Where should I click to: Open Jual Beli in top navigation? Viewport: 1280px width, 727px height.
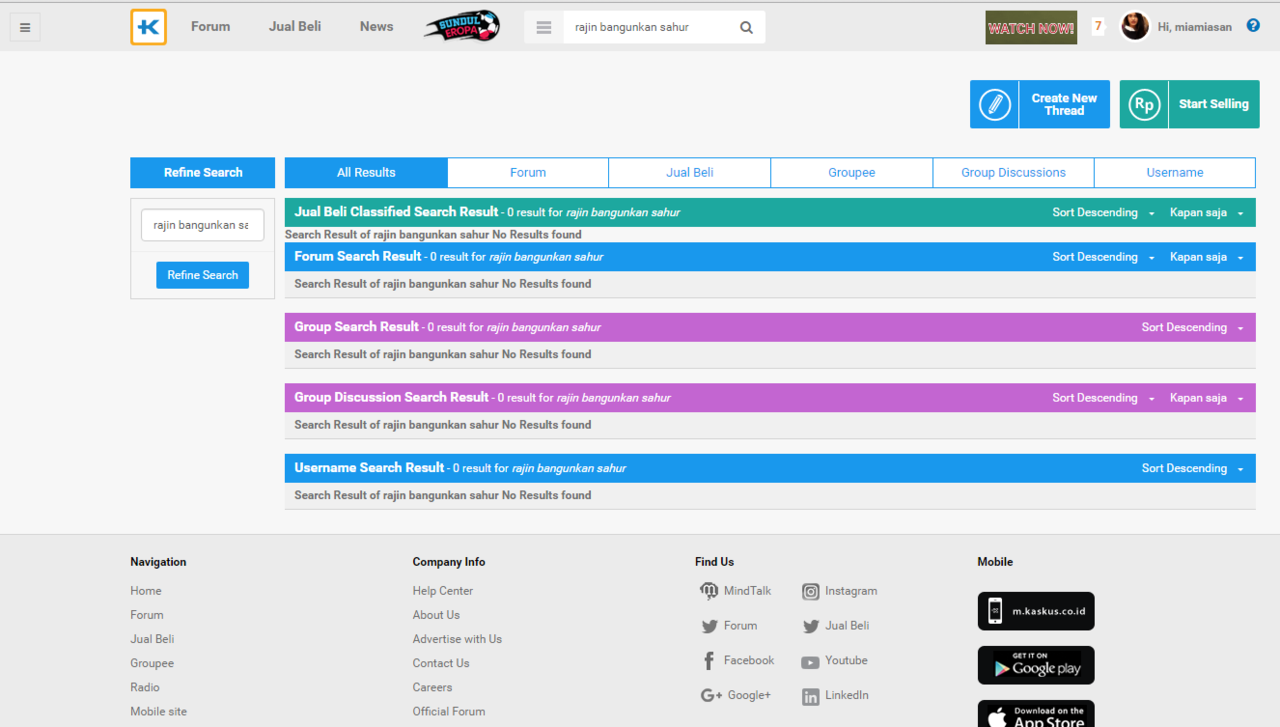pyautogui.click(x=295, y=27)
